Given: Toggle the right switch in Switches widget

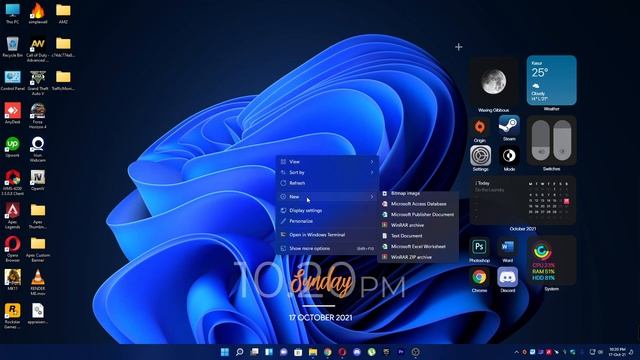Looking at the screenshot, I should coord(562,141).
